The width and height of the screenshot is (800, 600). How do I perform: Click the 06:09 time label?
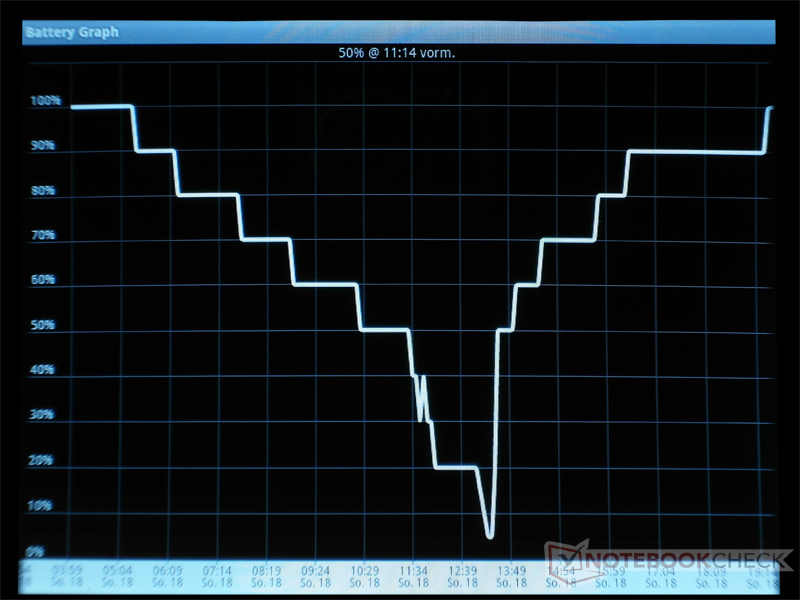coord(167,571)
